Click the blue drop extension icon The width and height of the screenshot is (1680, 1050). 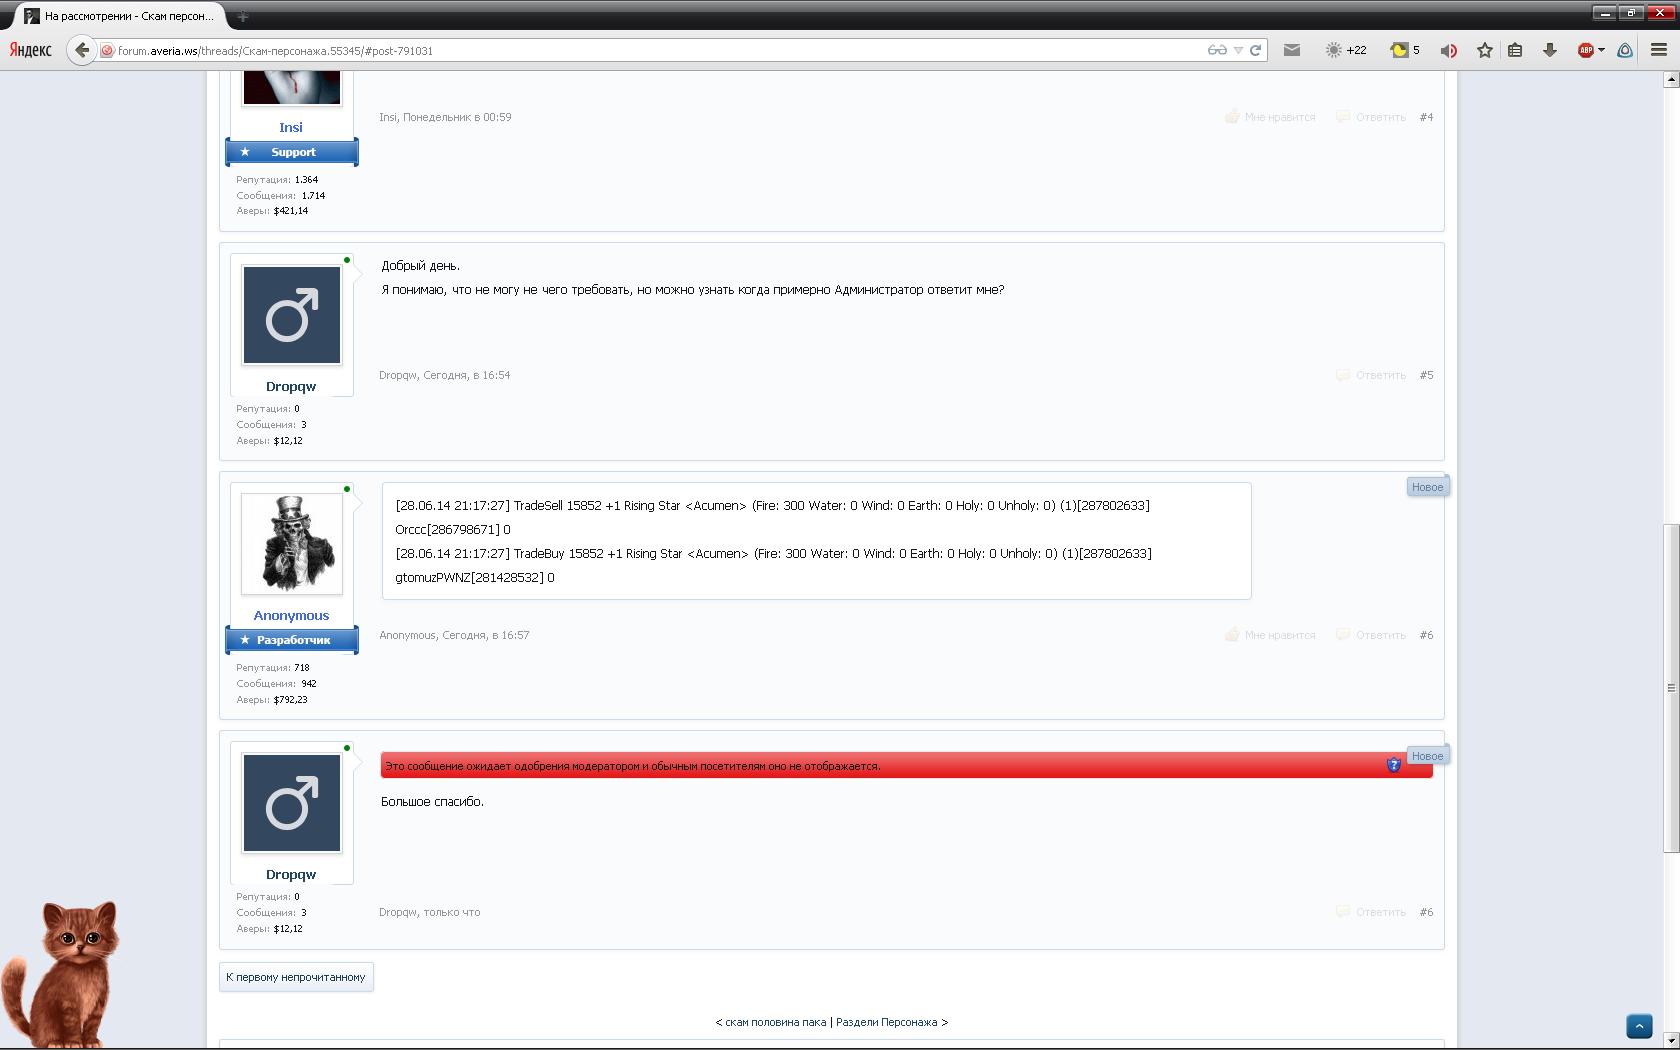(x=1626, y=50)
